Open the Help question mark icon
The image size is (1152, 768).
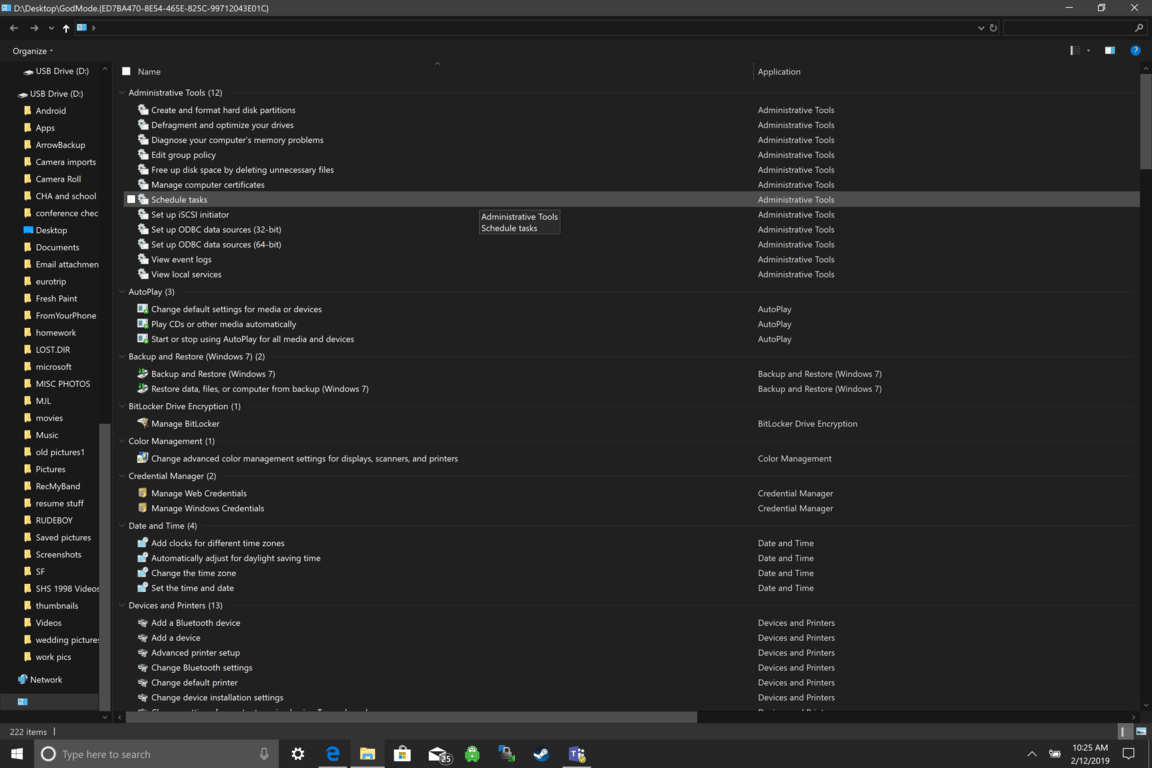[1135, 51]
